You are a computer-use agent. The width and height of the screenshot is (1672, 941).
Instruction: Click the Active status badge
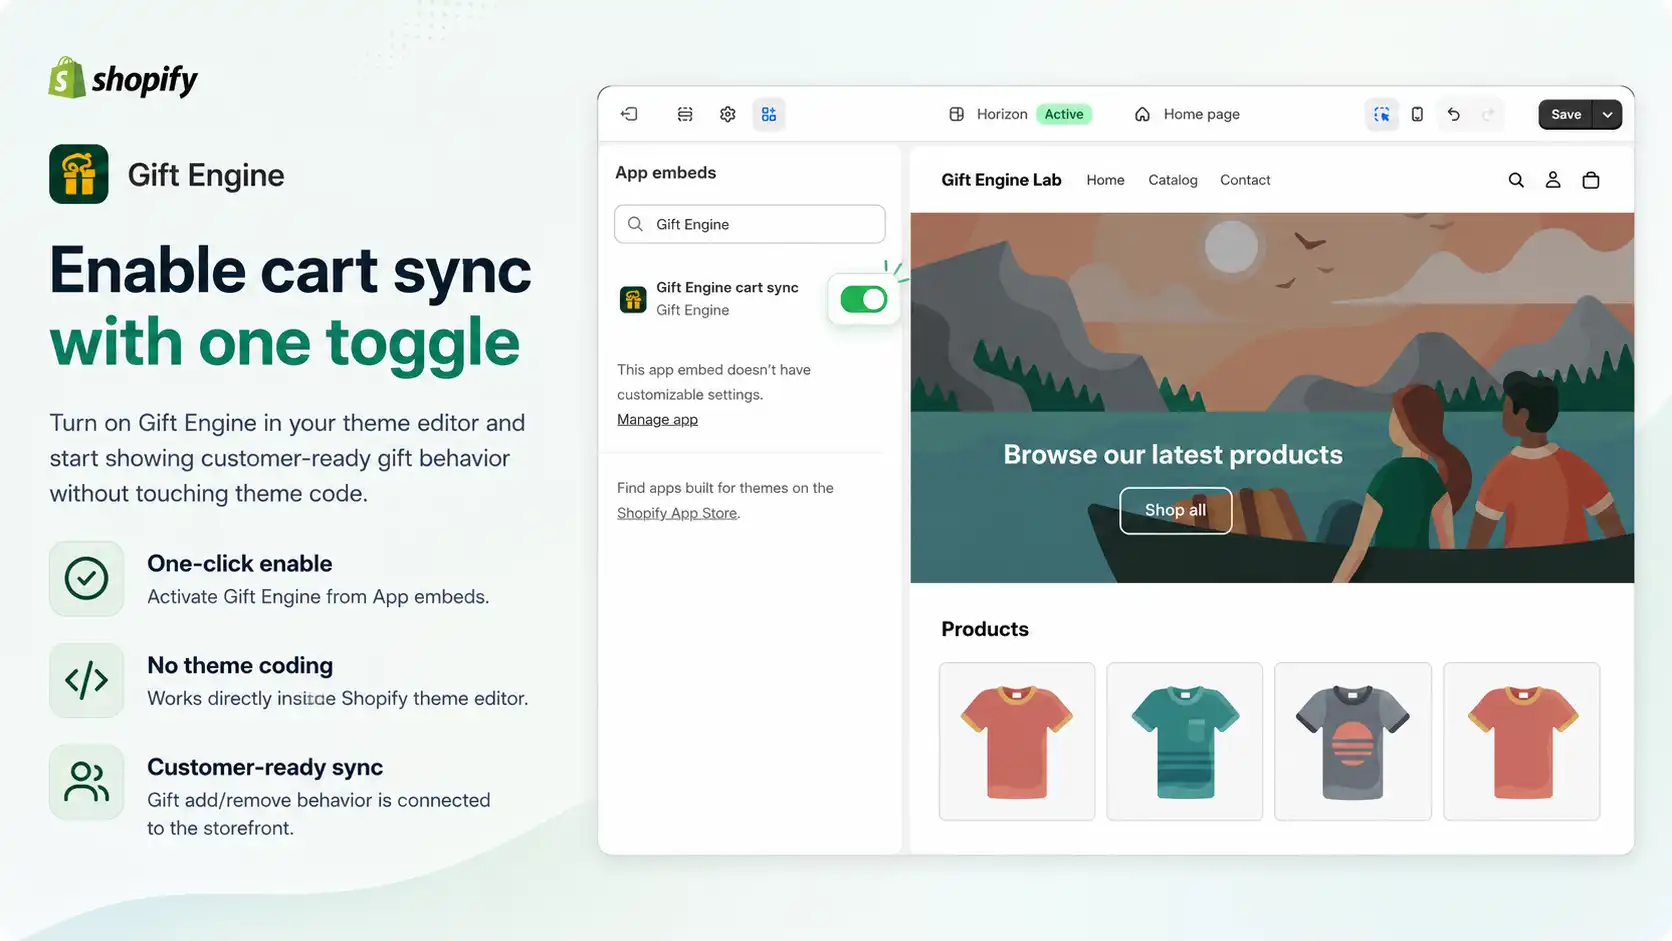tap(1064, 114)
